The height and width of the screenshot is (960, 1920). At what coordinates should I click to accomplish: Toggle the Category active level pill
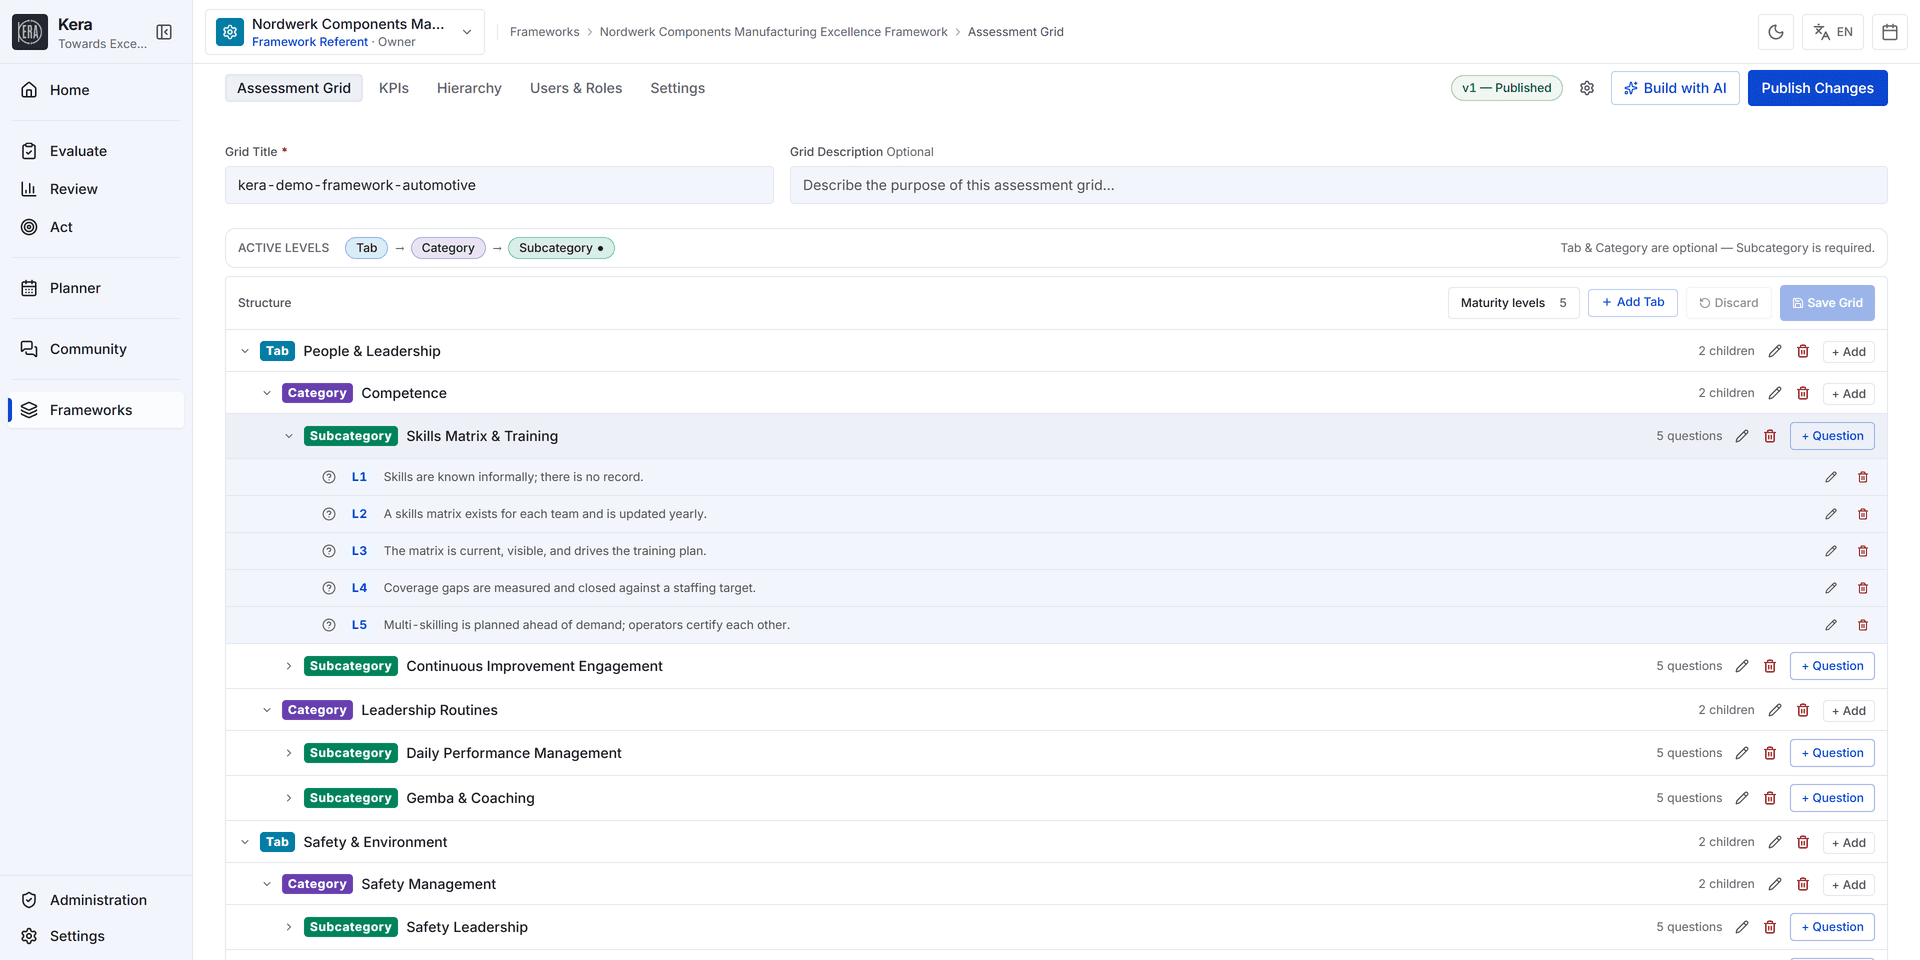click(x=448, y=248)
